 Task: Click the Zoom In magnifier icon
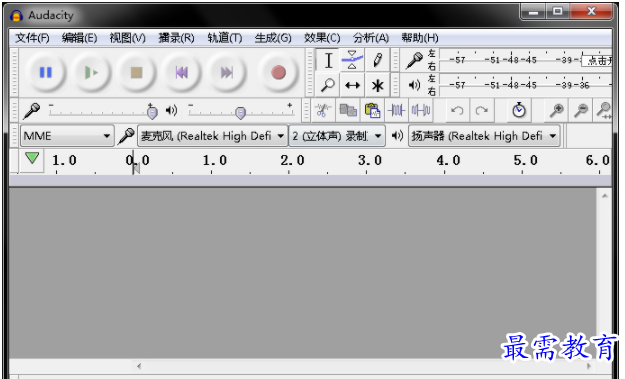coord(556,110)
